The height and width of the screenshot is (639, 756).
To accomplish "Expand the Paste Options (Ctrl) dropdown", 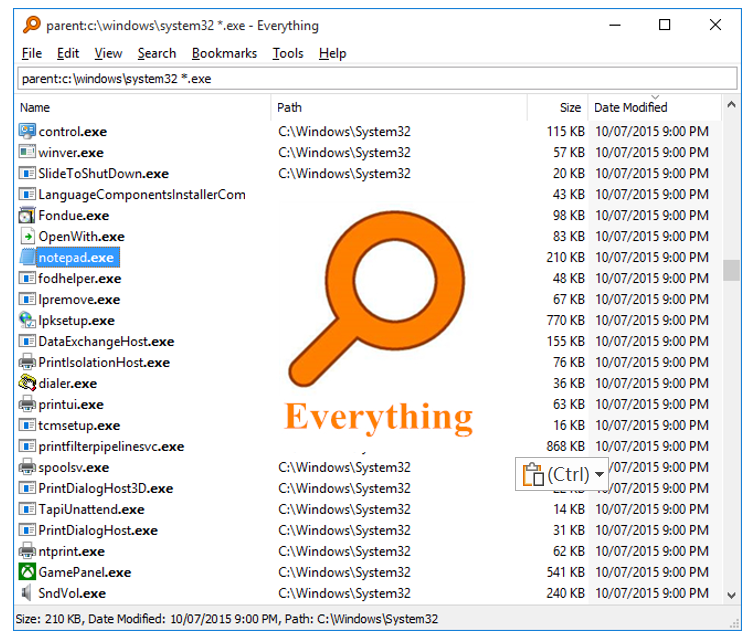I will [x=599, y=474].
